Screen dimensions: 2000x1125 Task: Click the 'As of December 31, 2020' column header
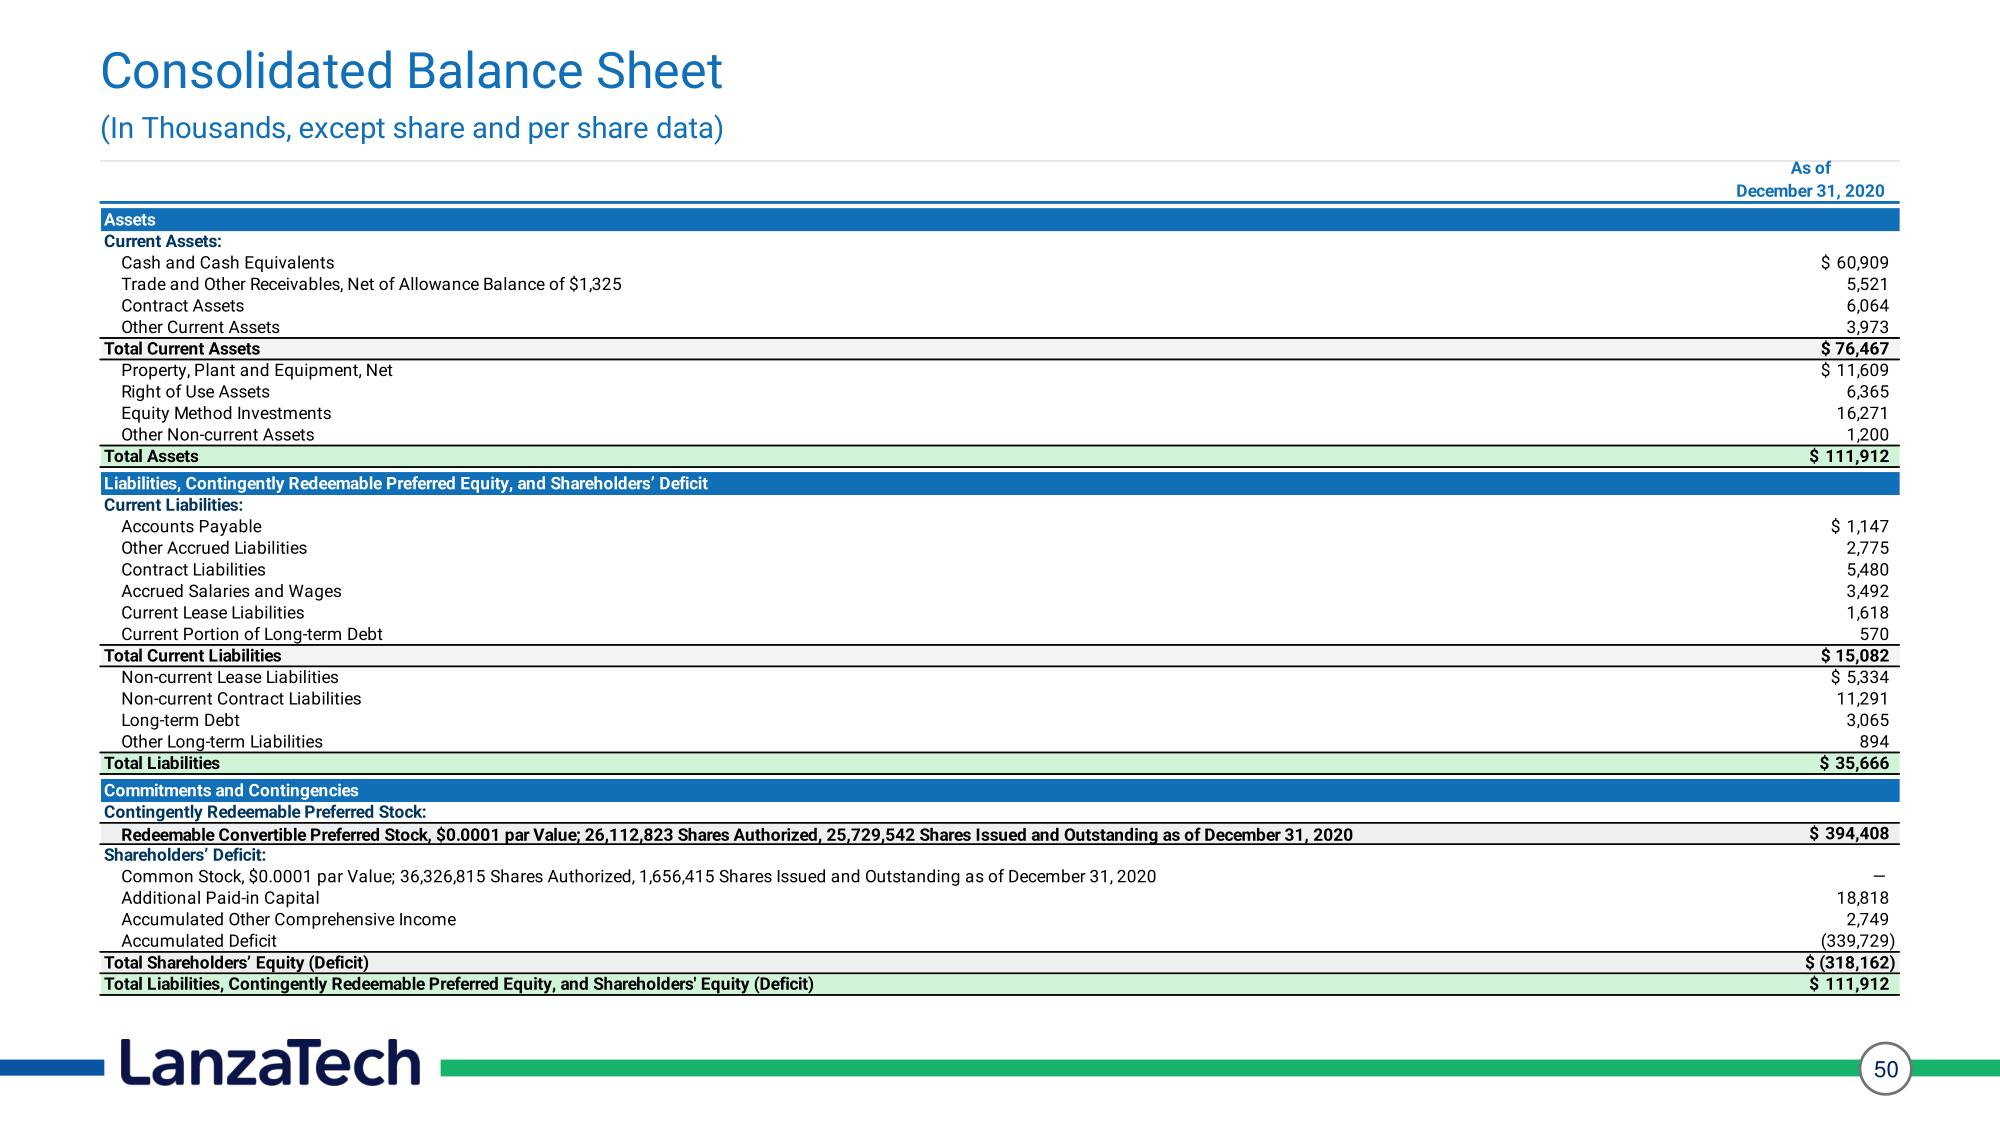(1810, 180)
